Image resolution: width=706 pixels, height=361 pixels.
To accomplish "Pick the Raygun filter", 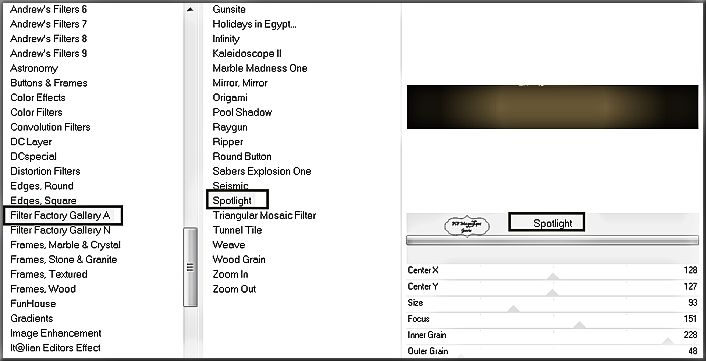I will pos(230,127).
